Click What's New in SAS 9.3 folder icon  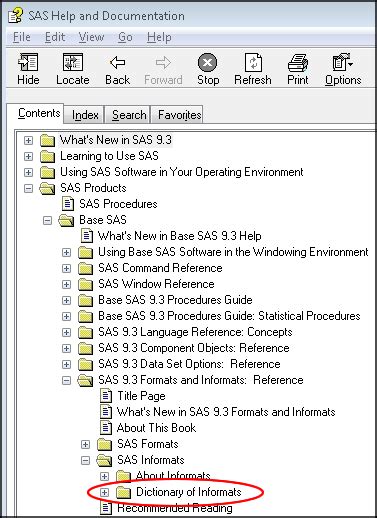point(47,140)
